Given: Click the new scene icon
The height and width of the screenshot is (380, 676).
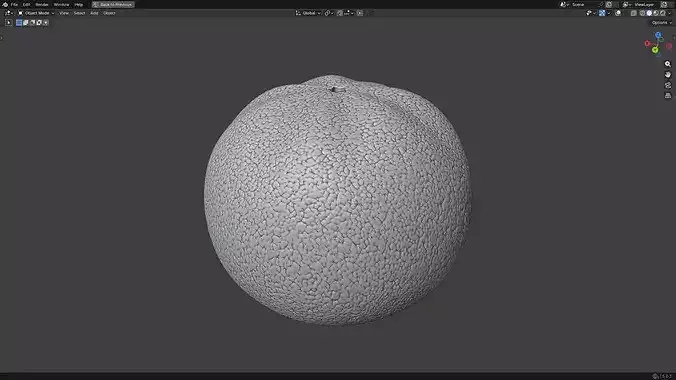Looking at the screenshot, I should pos(609,4).
